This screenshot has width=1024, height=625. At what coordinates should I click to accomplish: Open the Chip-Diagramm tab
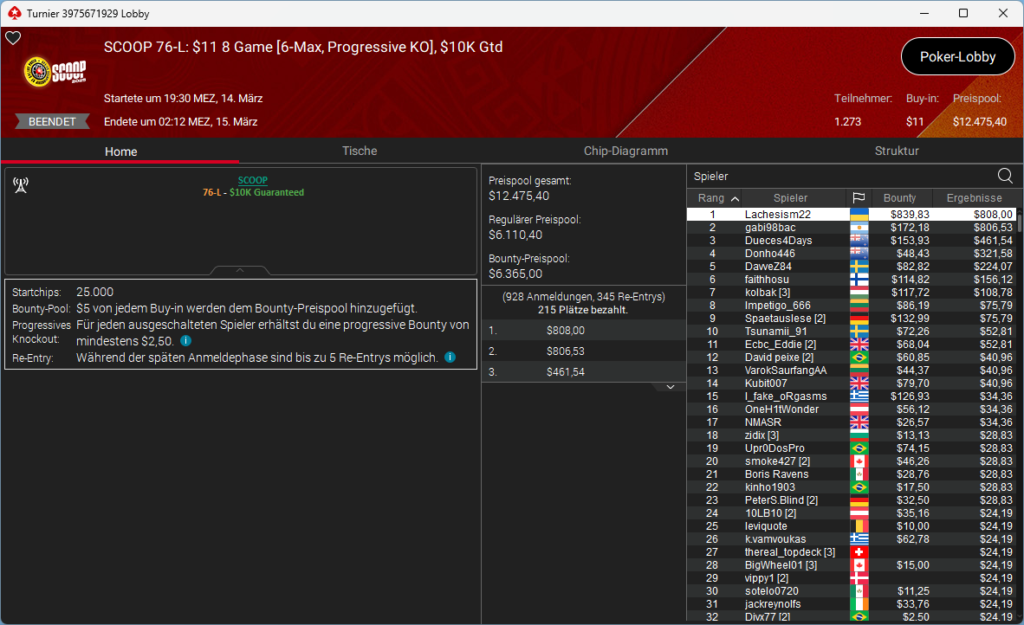625,151
